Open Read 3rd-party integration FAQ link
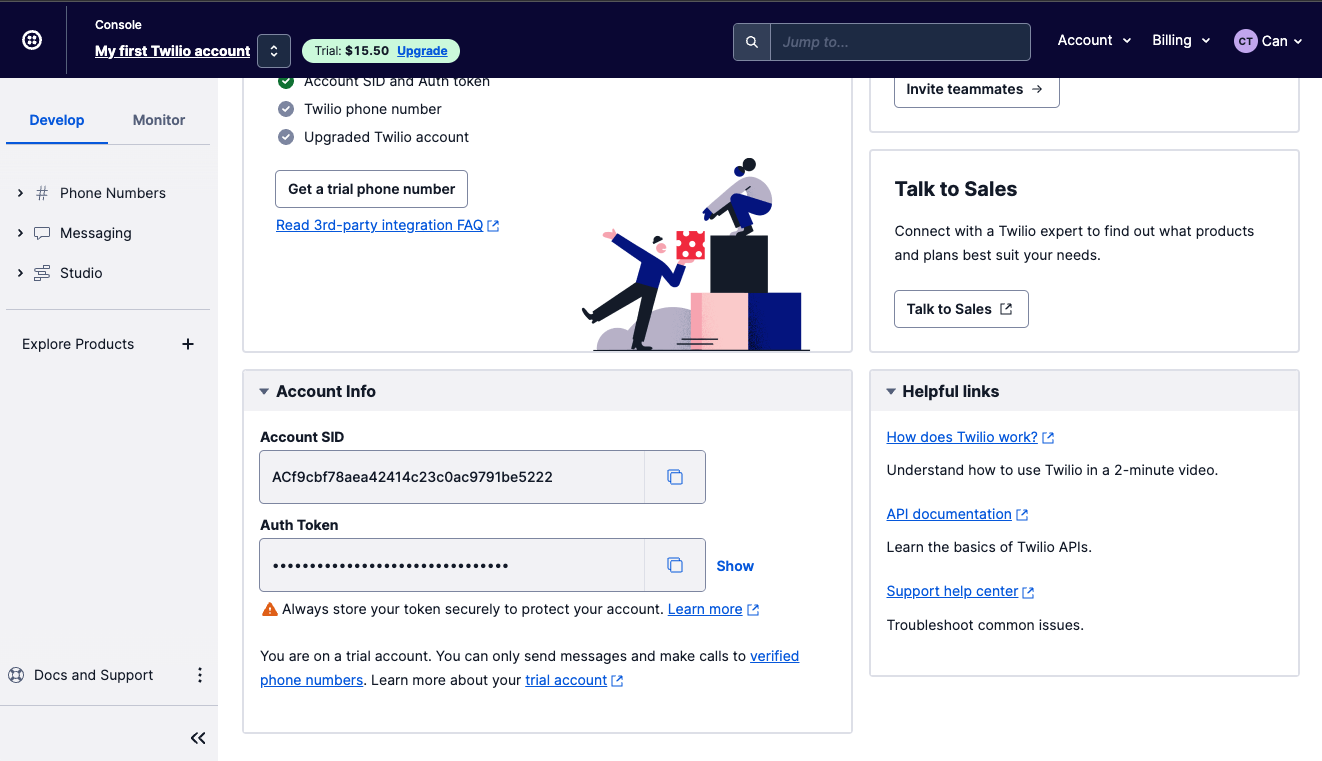Viewport: 1322px width, 761px height. (x=387, y=225)
